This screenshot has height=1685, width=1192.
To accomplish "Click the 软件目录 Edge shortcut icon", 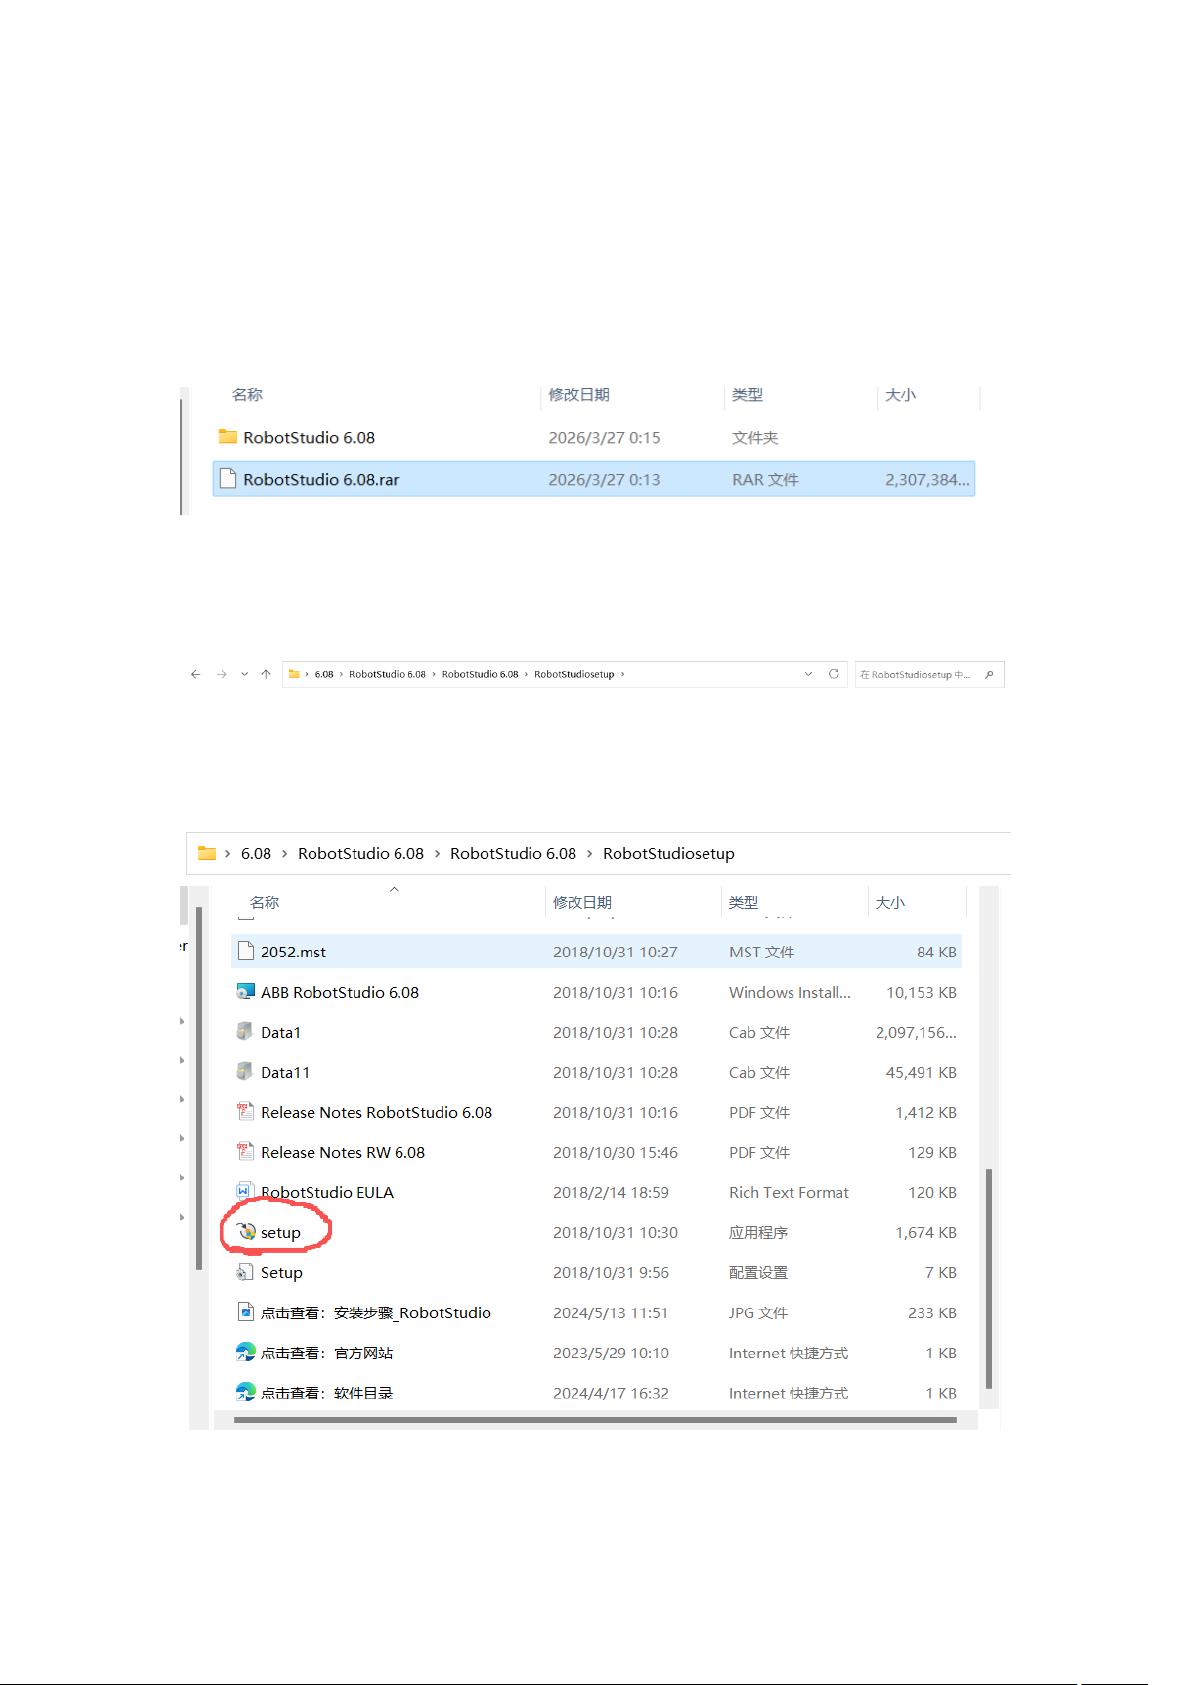I will coord(245,1392).
